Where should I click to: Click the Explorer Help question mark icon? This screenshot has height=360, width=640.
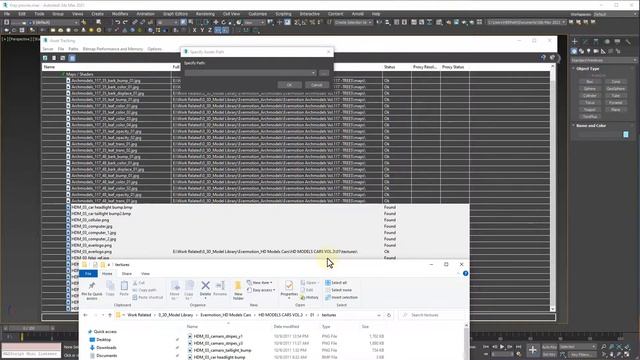465,273
